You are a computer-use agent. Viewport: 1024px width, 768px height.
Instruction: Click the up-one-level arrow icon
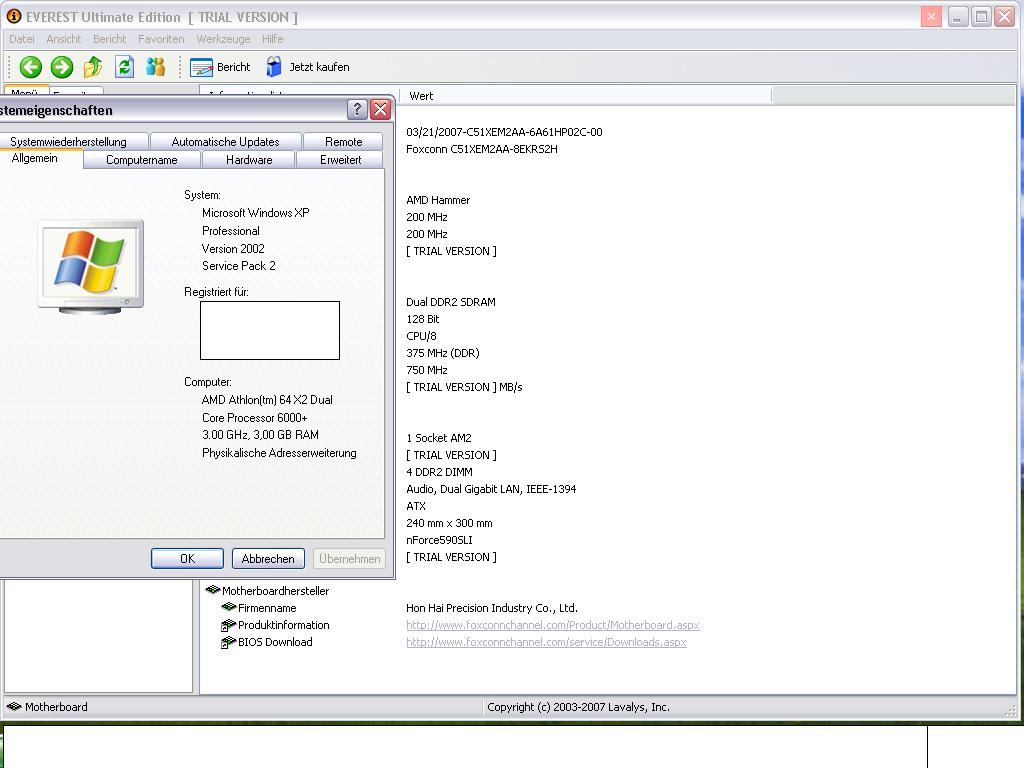[93, 67]
